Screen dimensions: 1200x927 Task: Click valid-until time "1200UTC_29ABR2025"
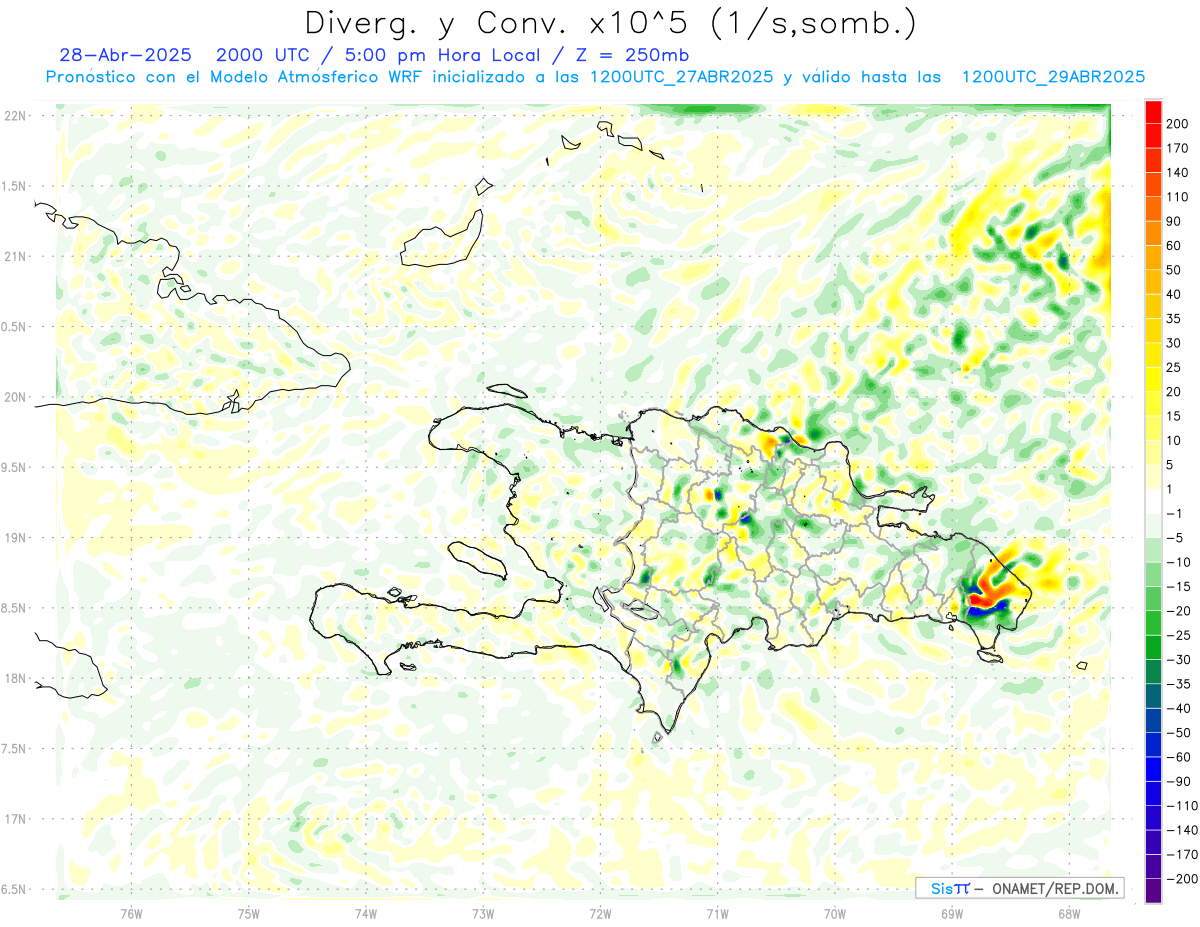click(x=1052, y=77)
